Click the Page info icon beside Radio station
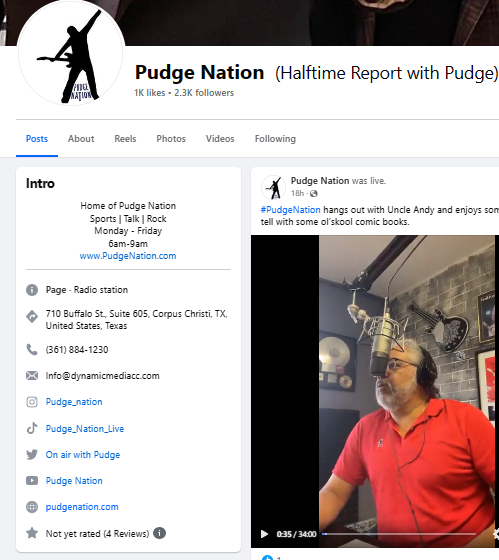 [x=32, y=290]
